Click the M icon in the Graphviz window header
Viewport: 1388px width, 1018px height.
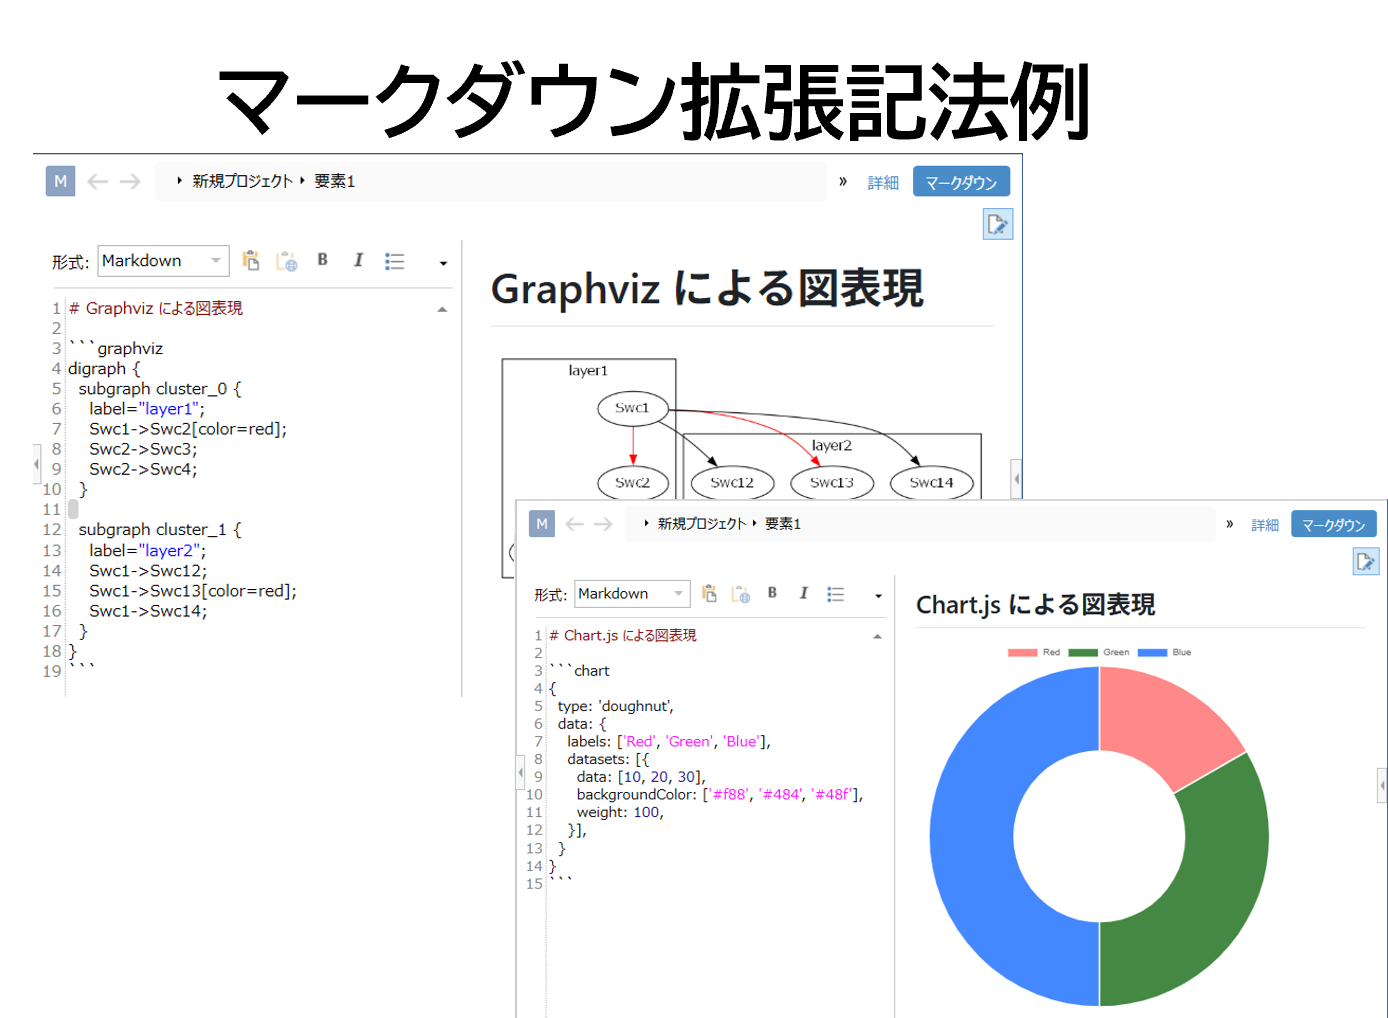click(x=61, y=181)
